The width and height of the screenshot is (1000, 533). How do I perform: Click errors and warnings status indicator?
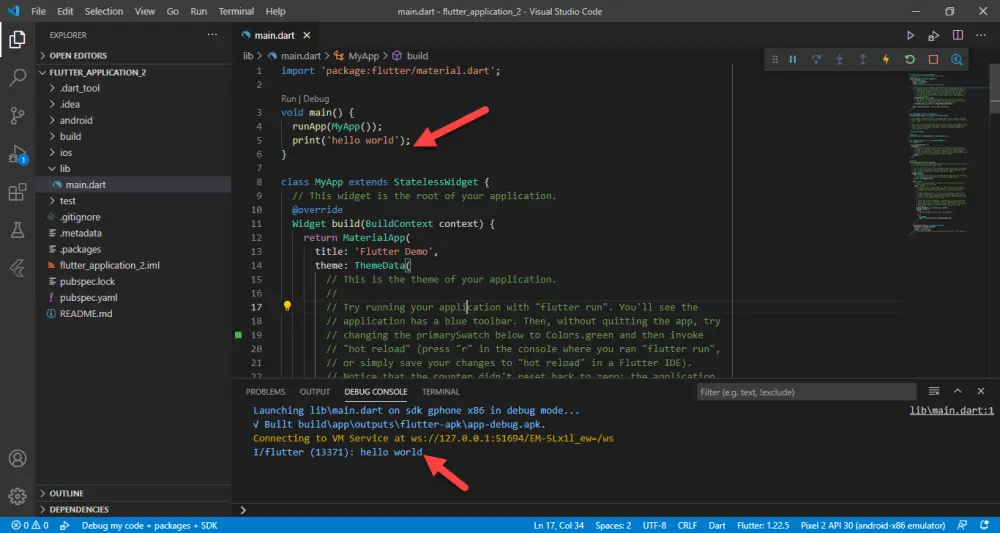[x=30, y=525]
